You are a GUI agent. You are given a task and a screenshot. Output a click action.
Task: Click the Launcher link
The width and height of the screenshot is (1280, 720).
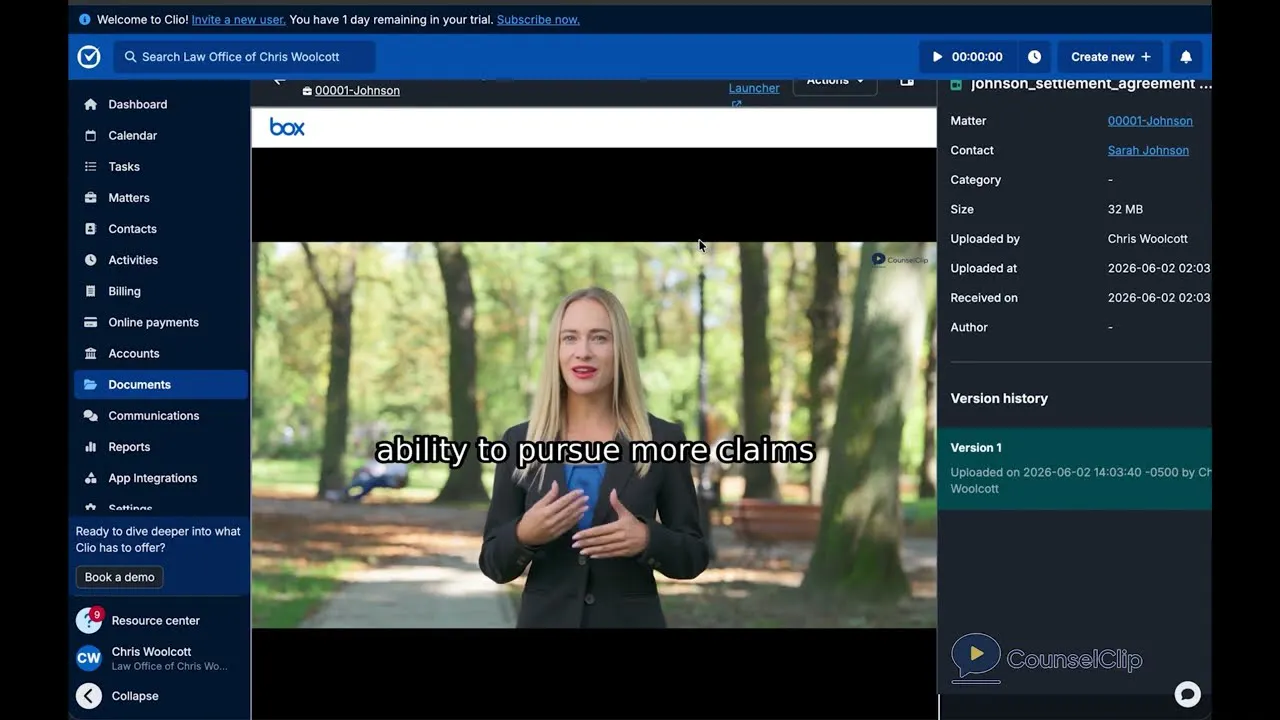coord(754,88)
